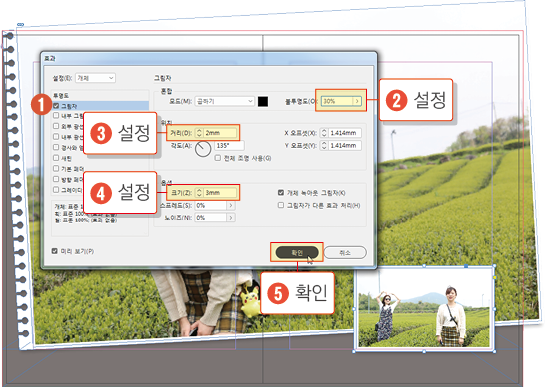Click the effects summary text box
Screen dimensions: 545x387
click(100, 218)
